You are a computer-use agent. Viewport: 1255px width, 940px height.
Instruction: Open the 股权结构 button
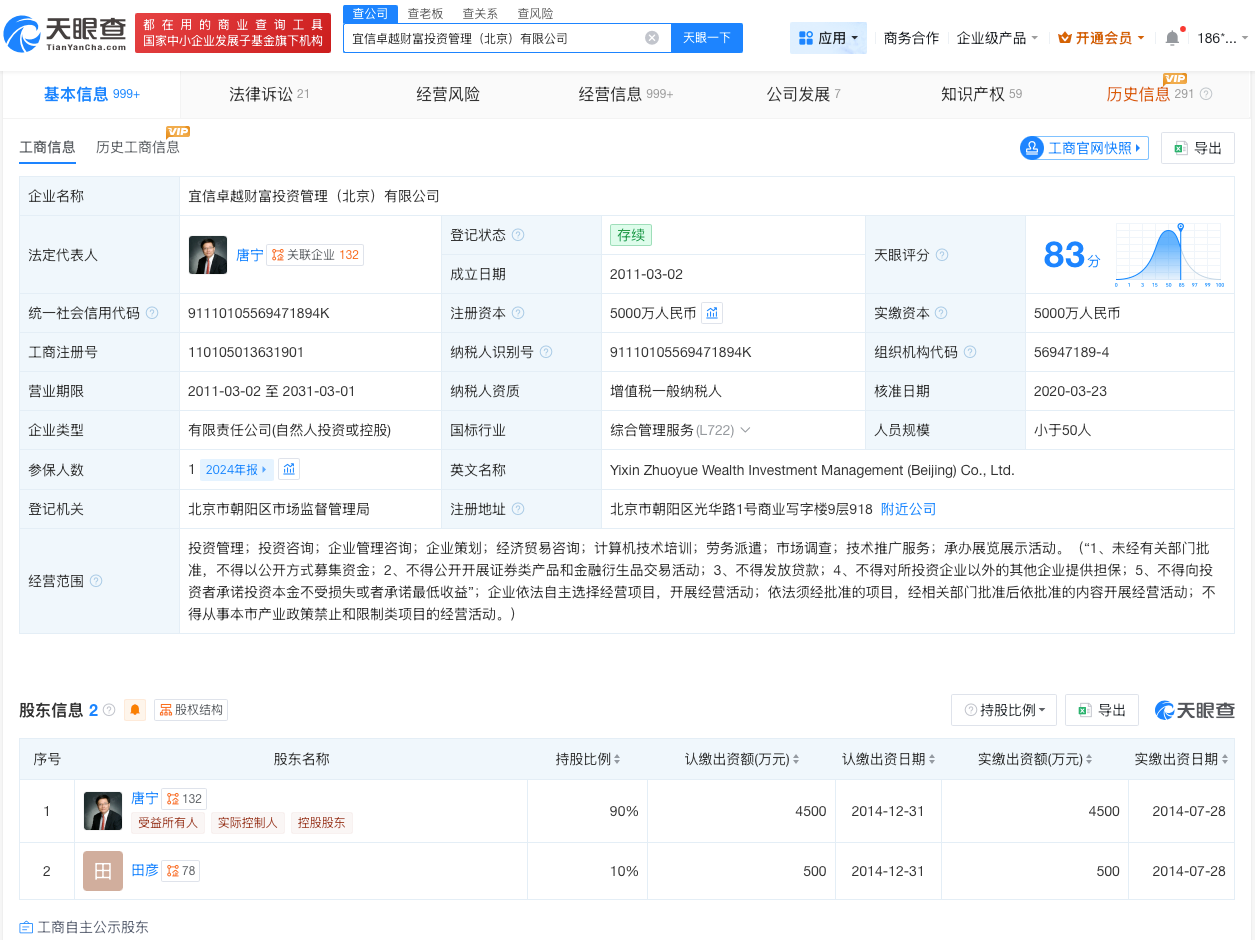point(191,710)
